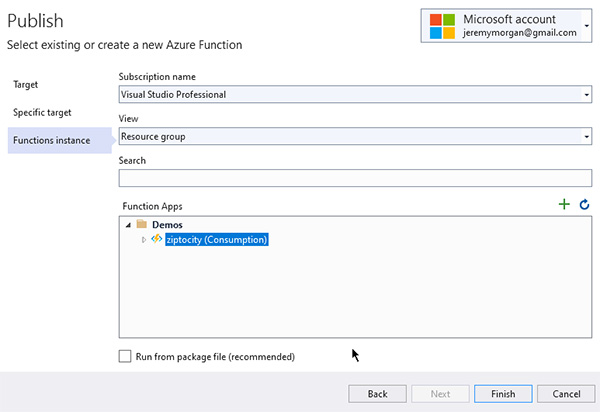The height and width of the screenshot is (412, 600).
Task: Select ziptocity (Consumption) function app
Action: [x=217, y=240]
